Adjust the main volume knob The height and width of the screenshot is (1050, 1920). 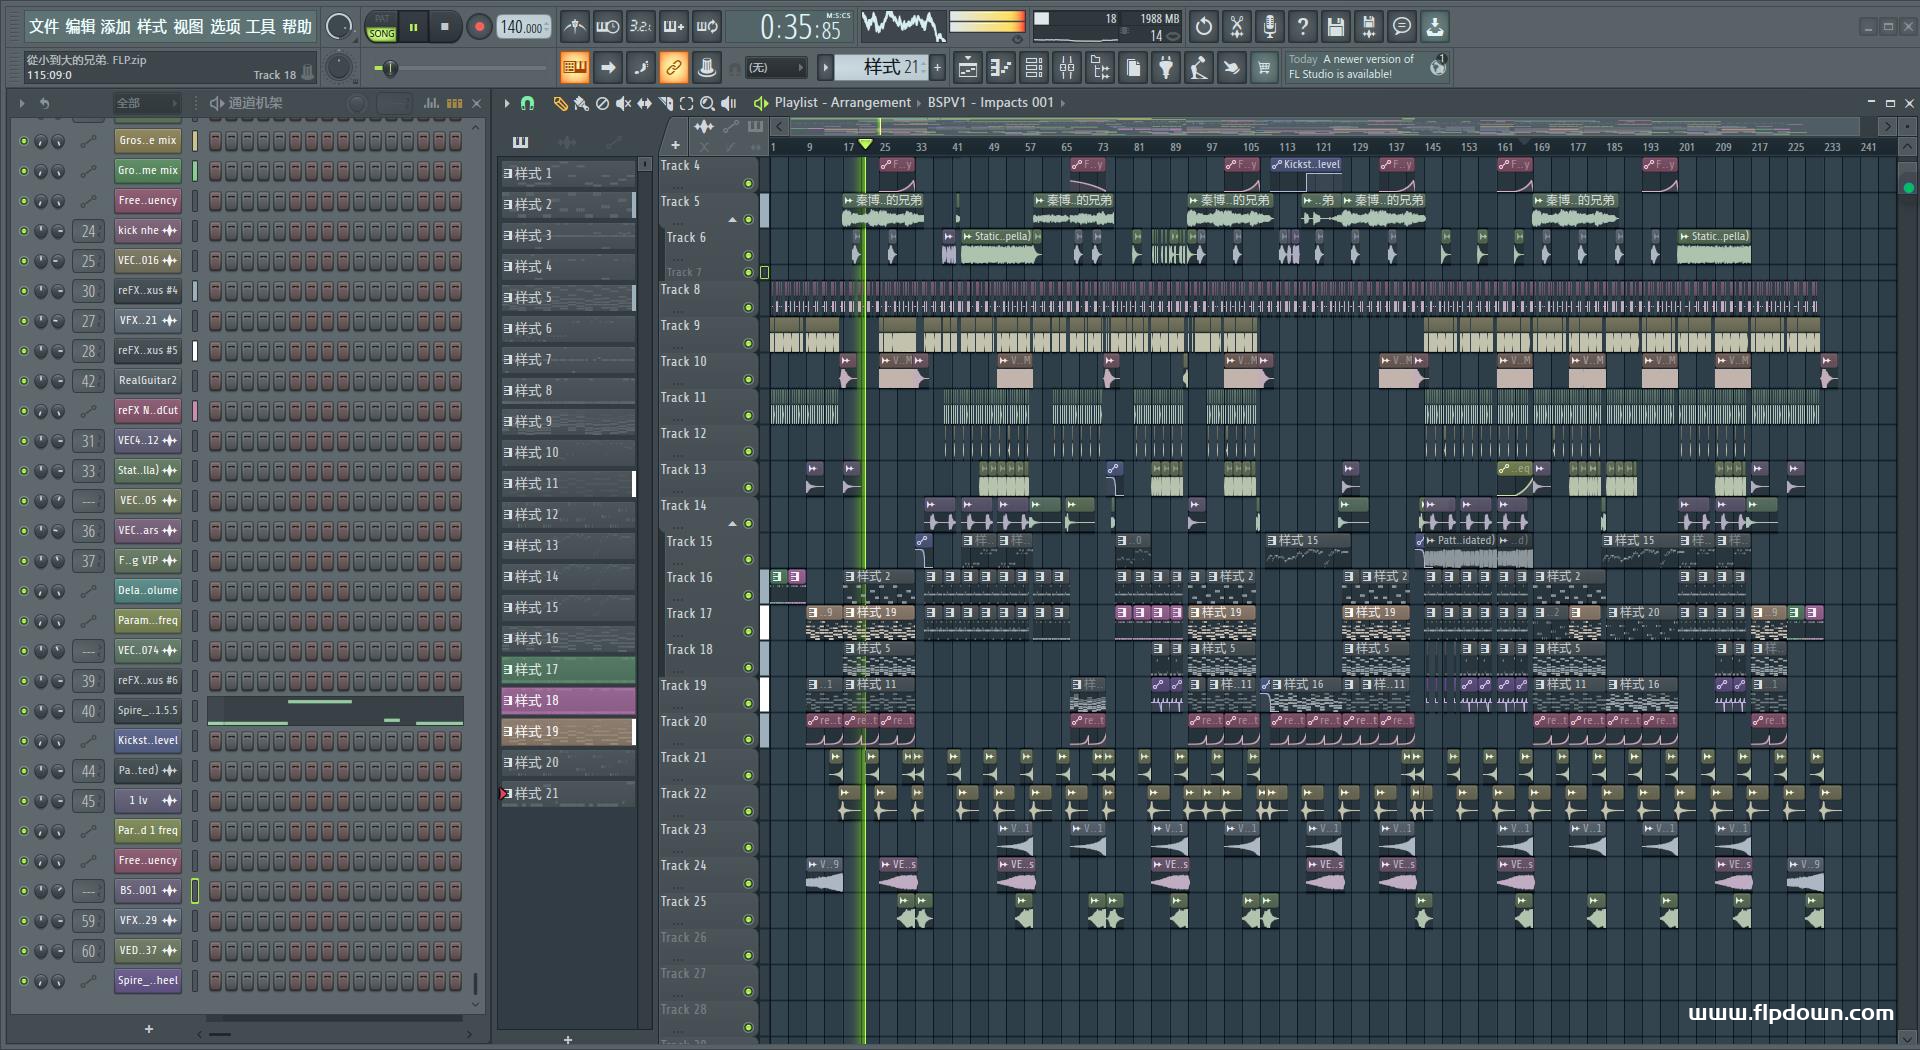click(x=340, y=27)
